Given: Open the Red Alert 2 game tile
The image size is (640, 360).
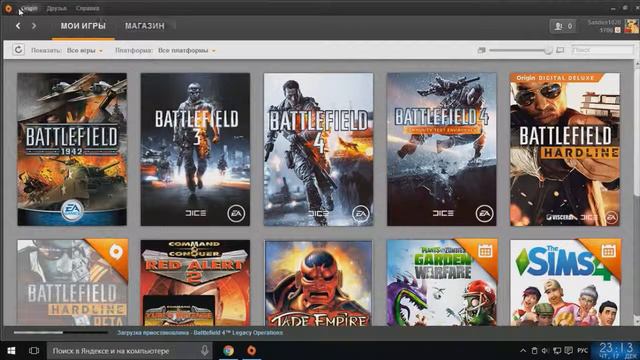Looking at the screenshot, I should 196,282.
